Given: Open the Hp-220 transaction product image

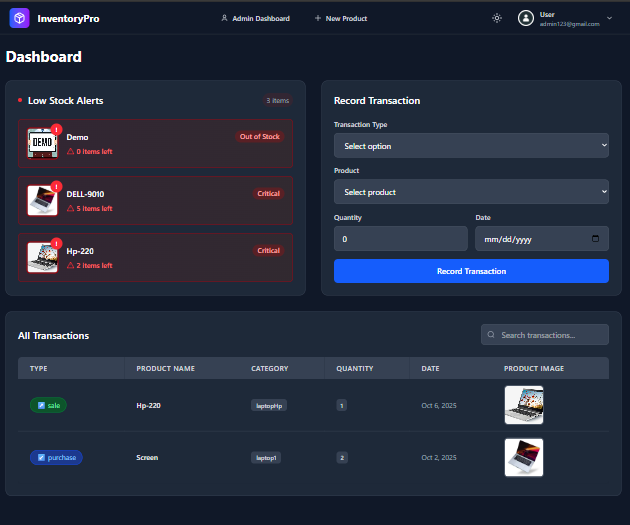Looking at the screenshot, I should coord(524,405).
